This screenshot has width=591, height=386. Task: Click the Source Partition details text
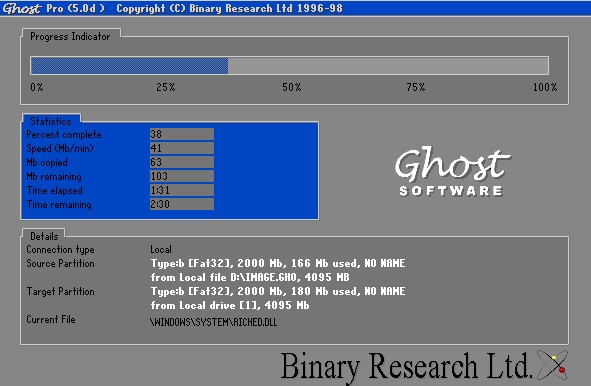coord(278,270)
